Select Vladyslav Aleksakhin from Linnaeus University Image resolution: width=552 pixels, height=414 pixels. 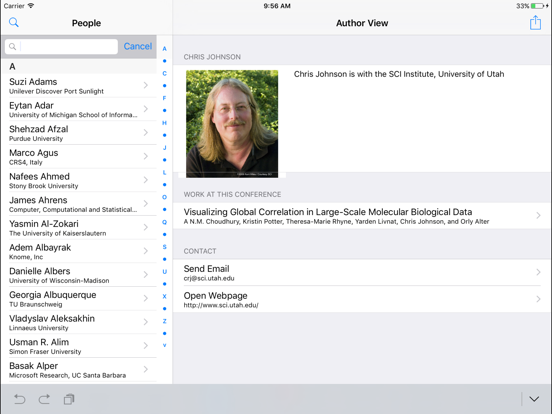pyautogui.click(x=79, y=322)
